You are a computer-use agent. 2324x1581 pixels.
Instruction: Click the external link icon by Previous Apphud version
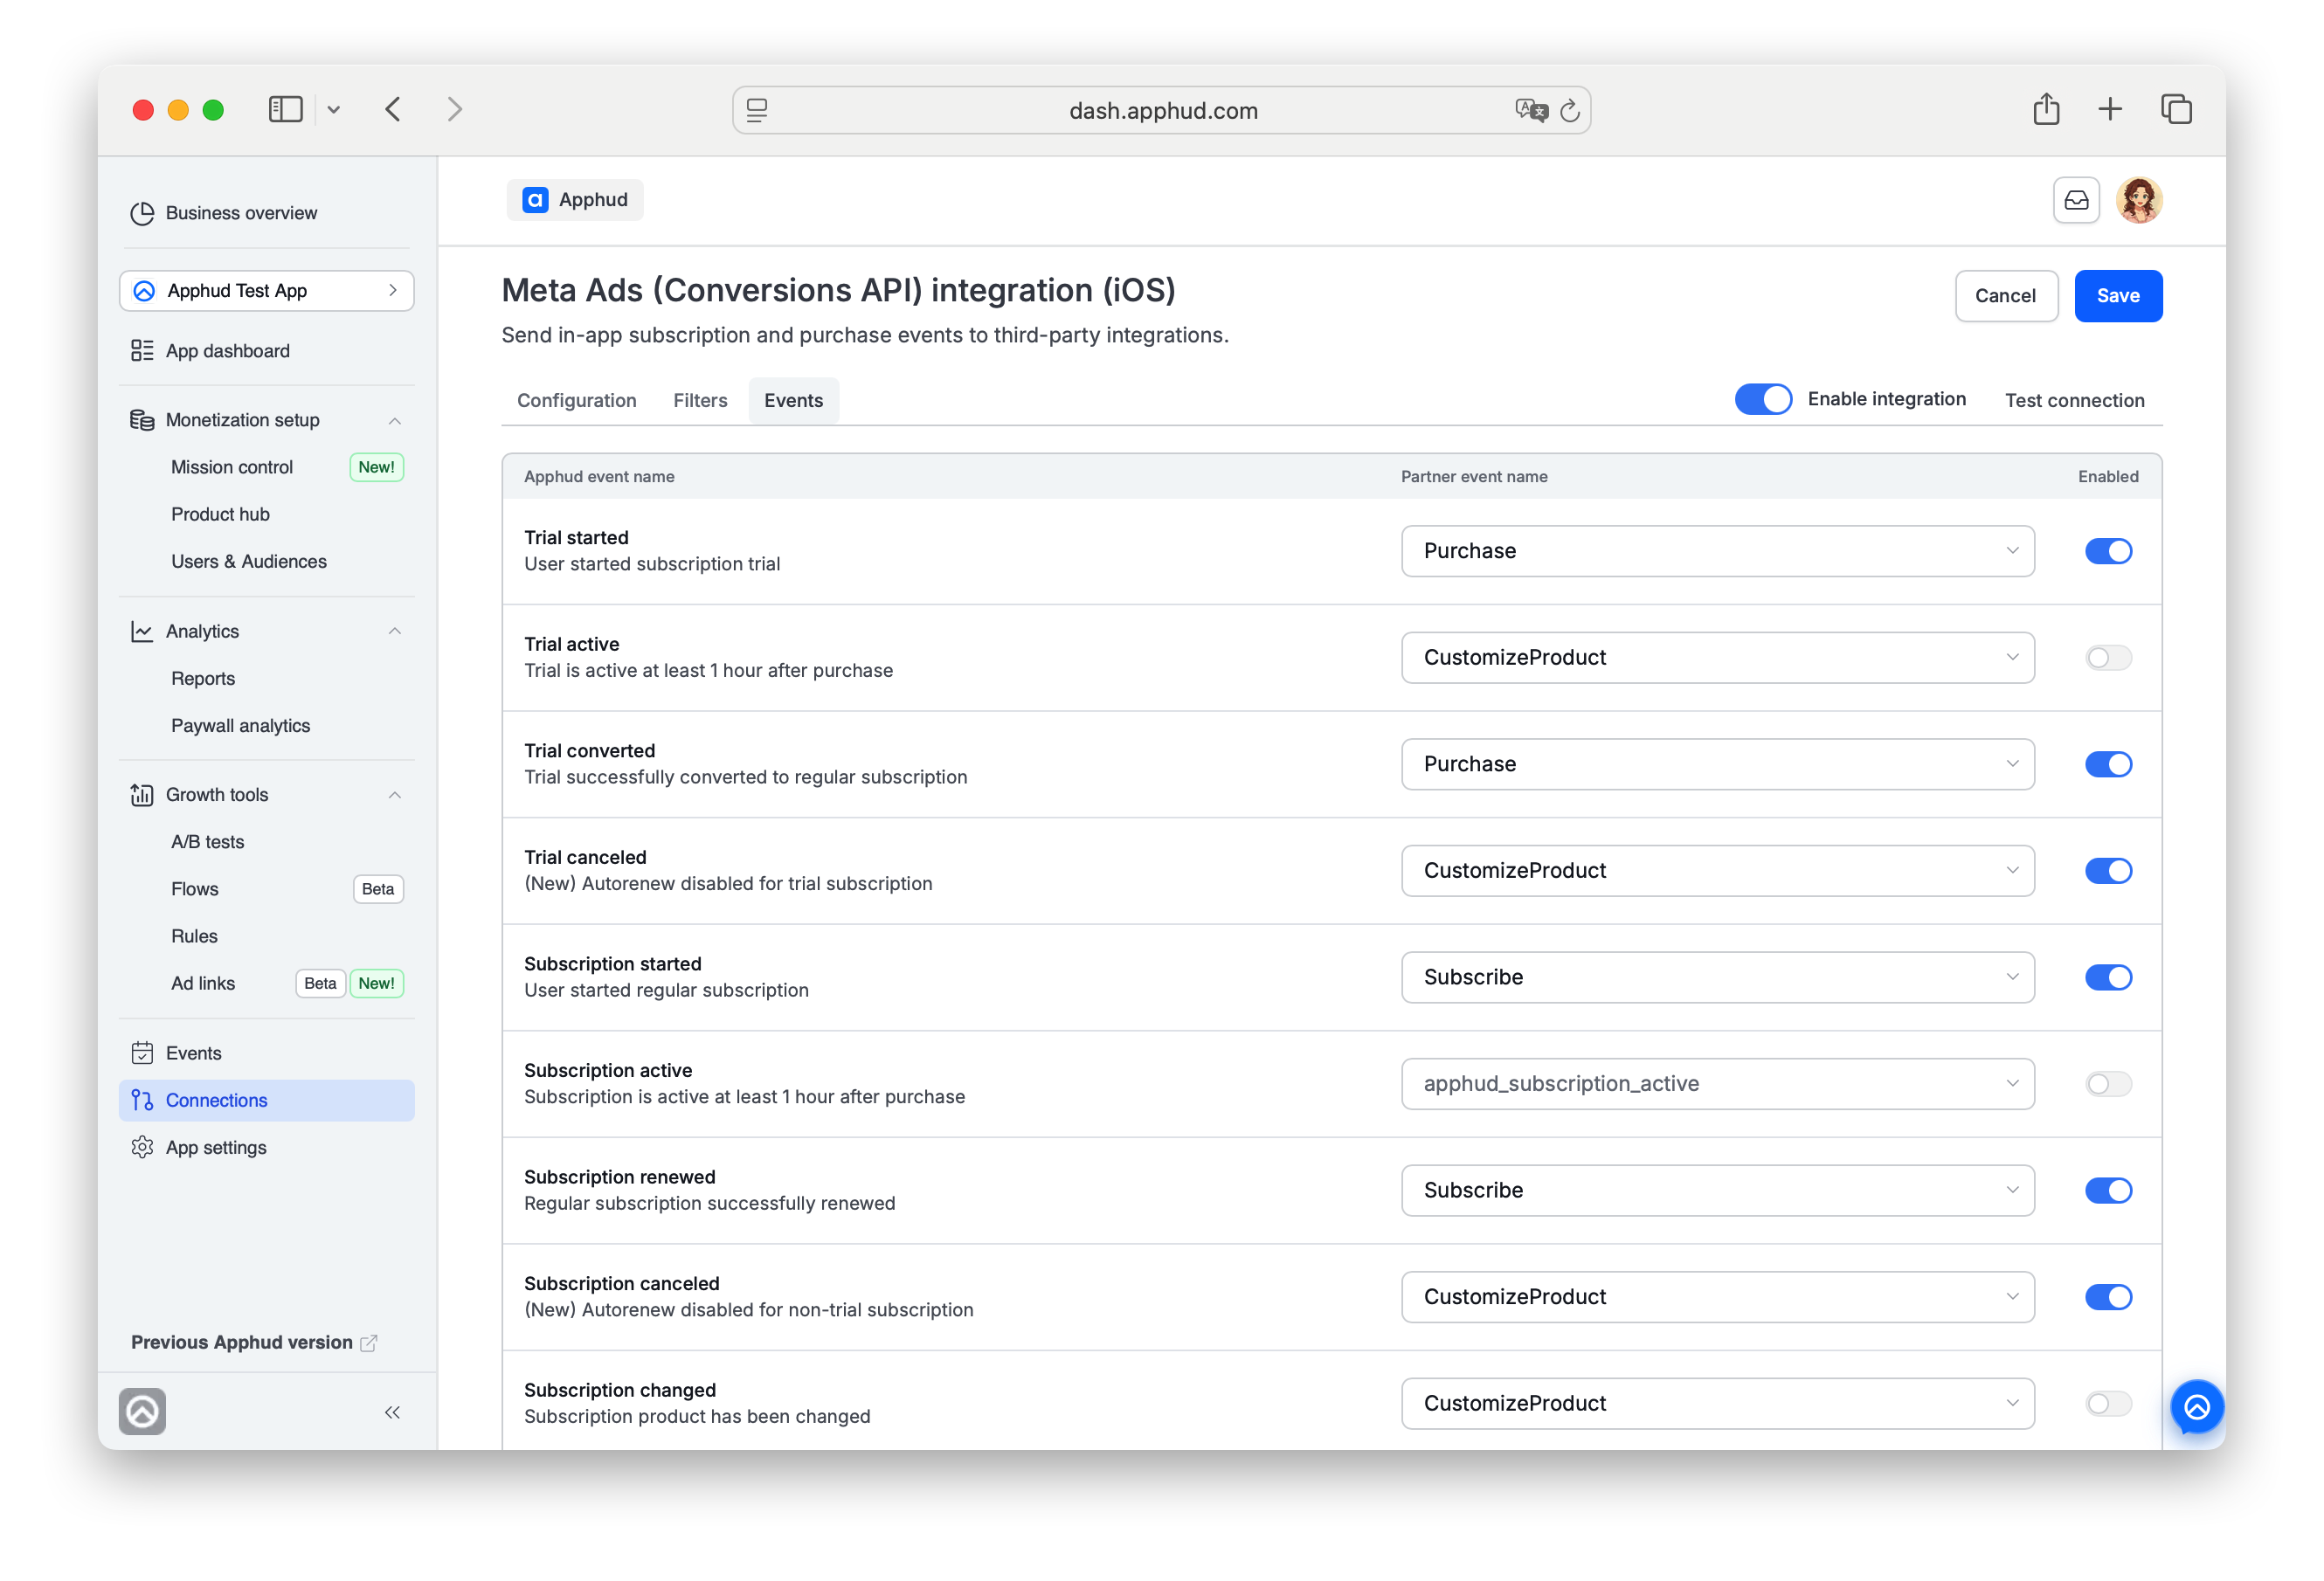pos(369,1343)
